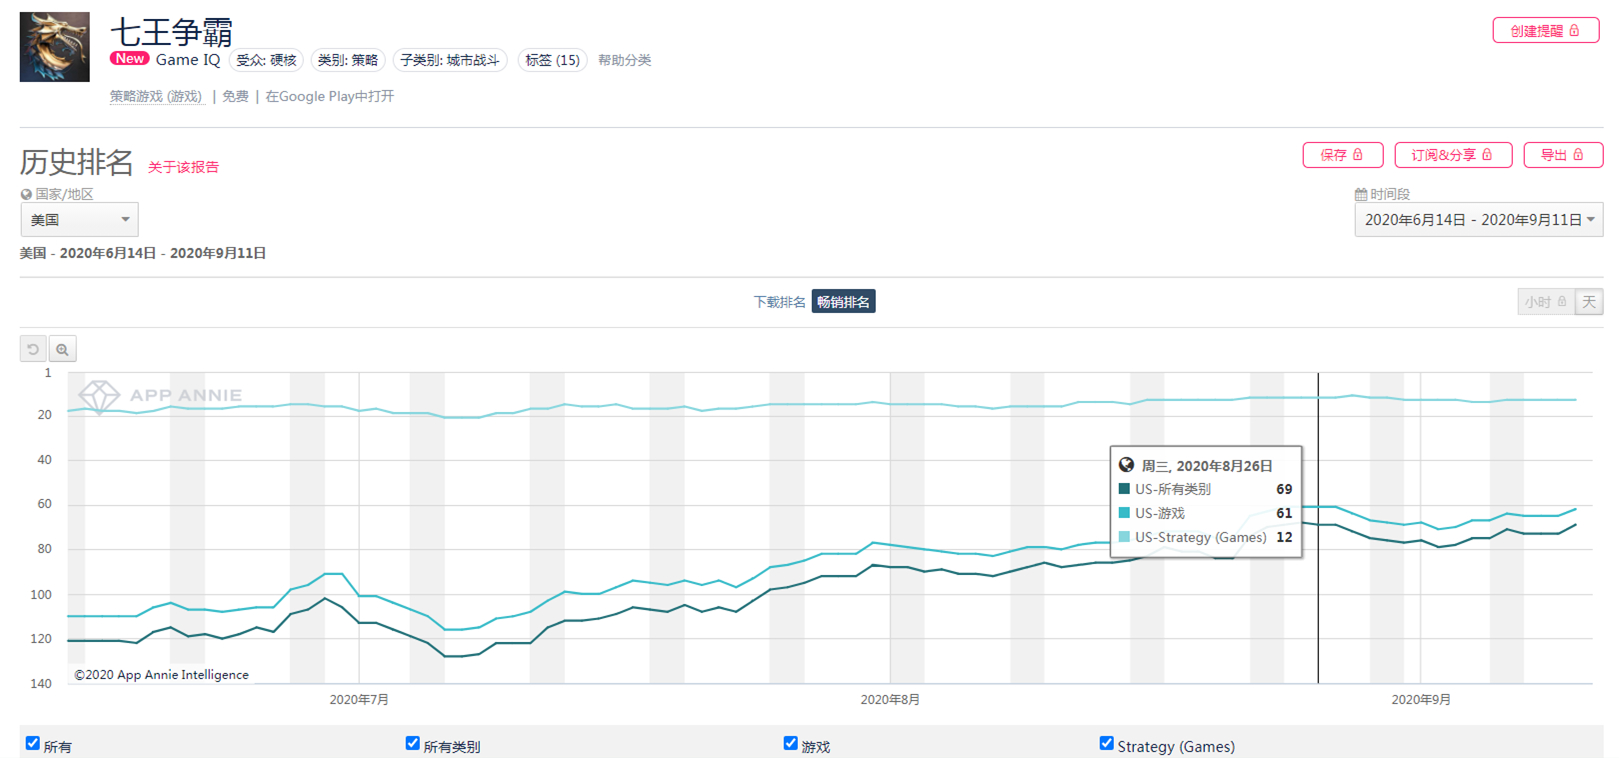Click the calendar icon beside 时间段

tap(1361, 194)
